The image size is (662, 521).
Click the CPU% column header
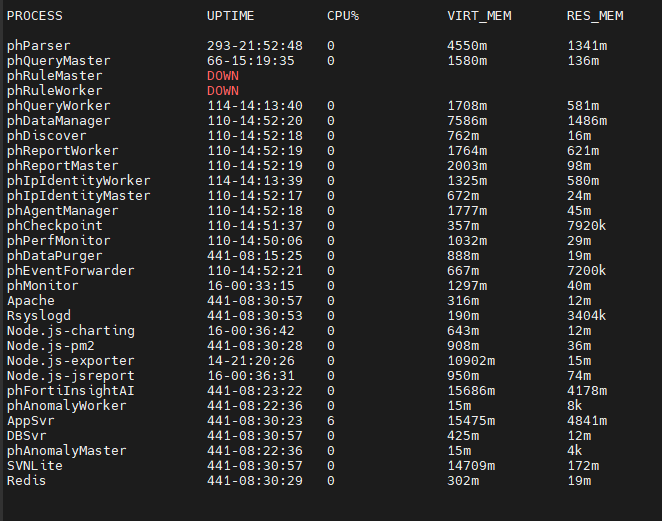342,16
